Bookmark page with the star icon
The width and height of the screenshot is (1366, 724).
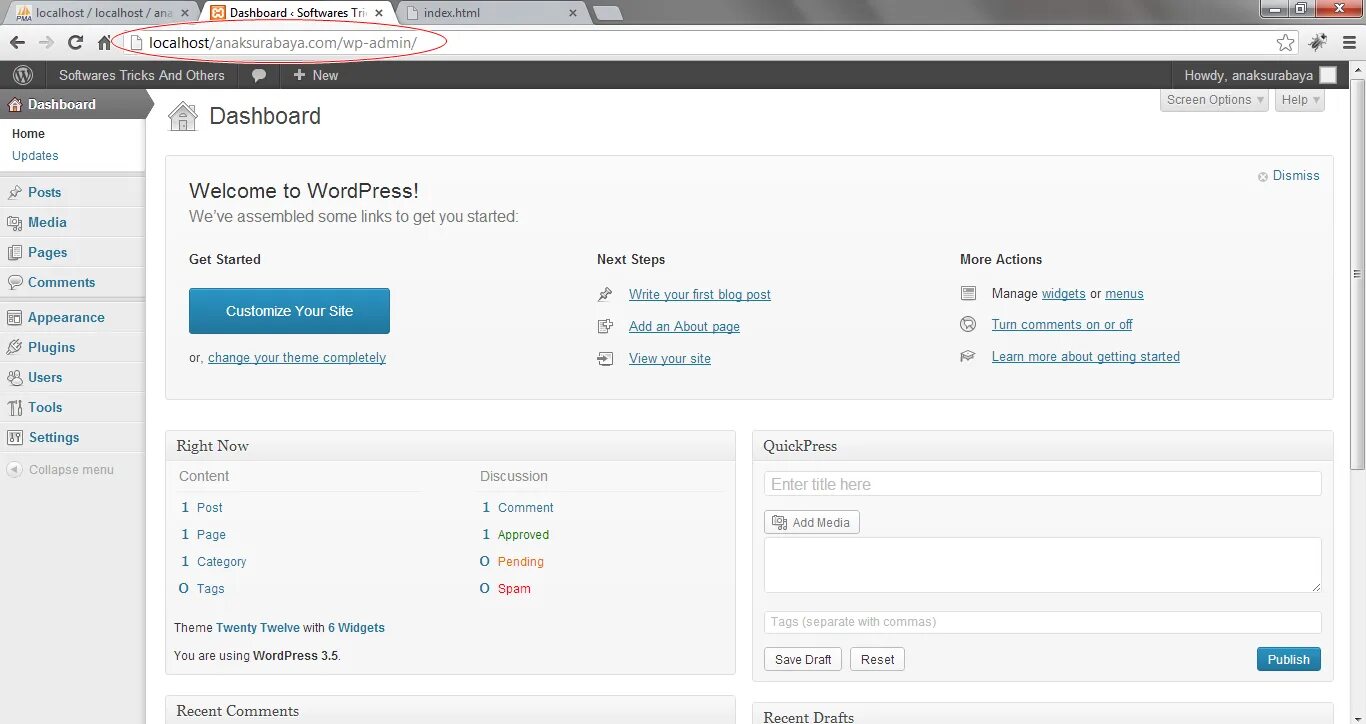tap(1285, 42)
